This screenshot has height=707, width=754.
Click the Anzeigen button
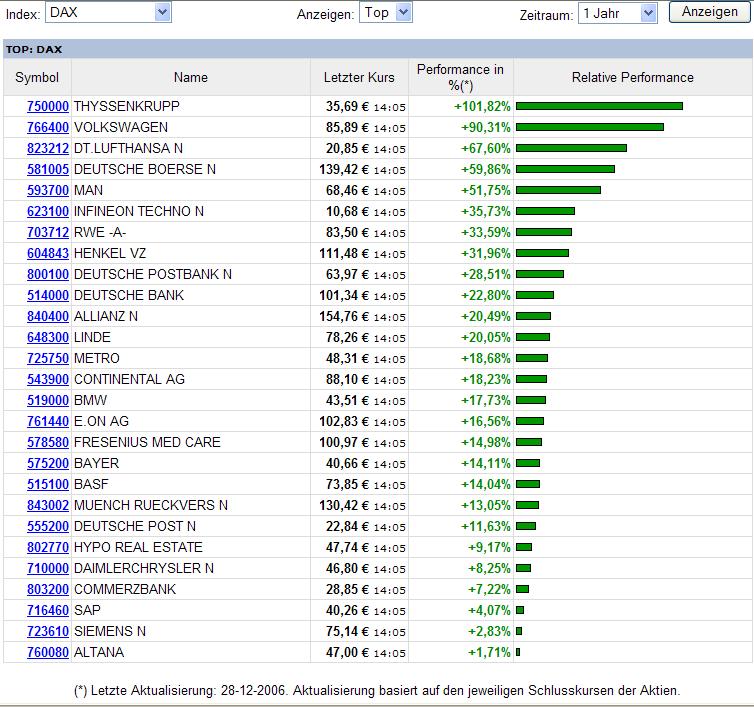(x=709, y=12)
